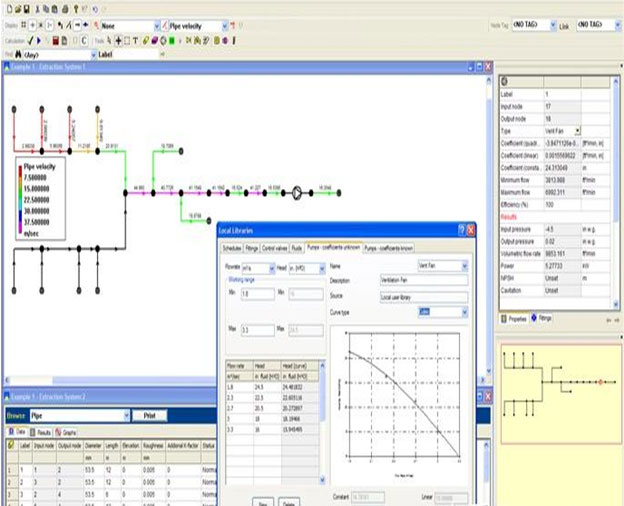Viewport: 624px width, 506px height.
Task: Click the Open folder icon
Action: tap(16, 8)
